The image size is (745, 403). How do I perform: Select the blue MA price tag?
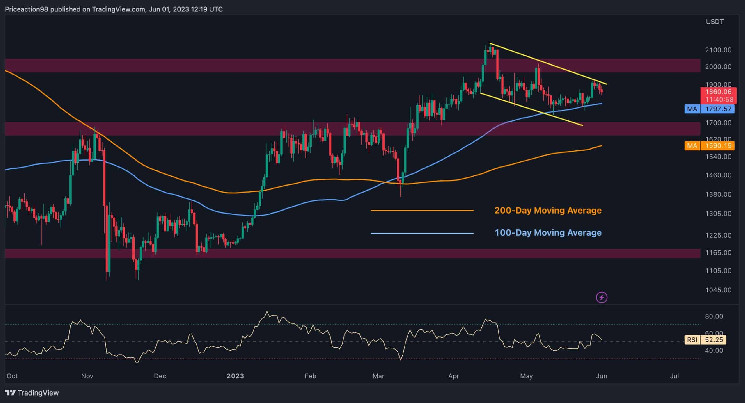pos(710,109)
